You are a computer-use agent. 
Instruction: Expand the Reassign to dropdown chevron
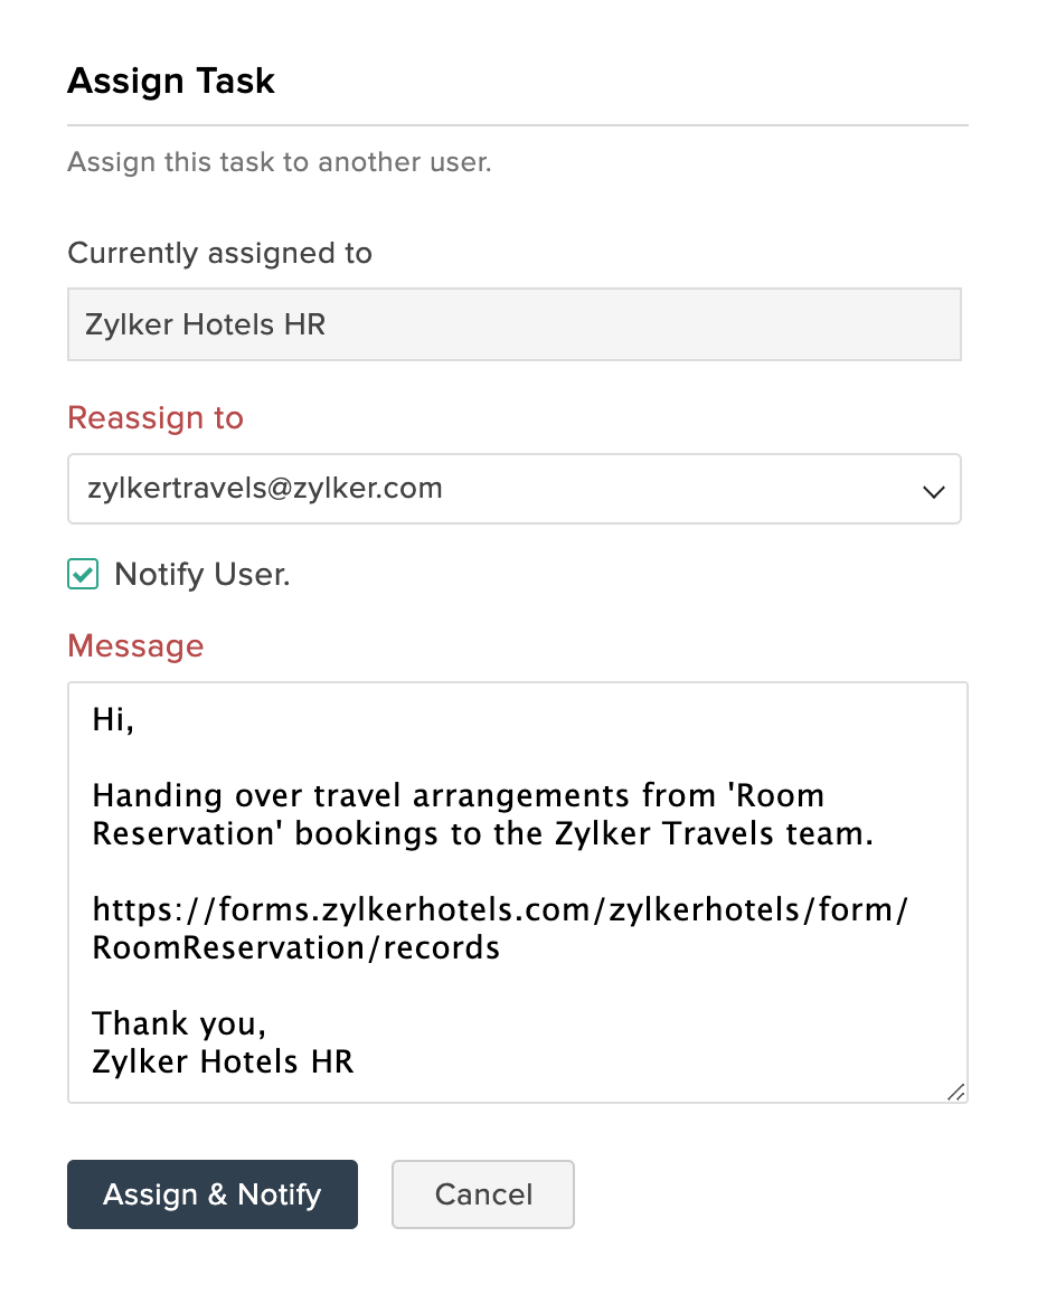coord(933,491)
